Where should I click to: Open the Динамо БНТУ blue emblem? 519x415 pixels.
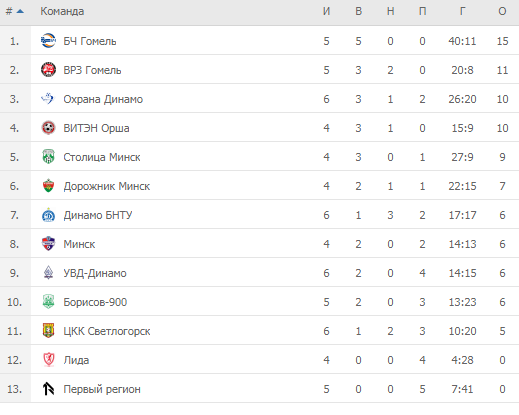(x=48, y=215)
